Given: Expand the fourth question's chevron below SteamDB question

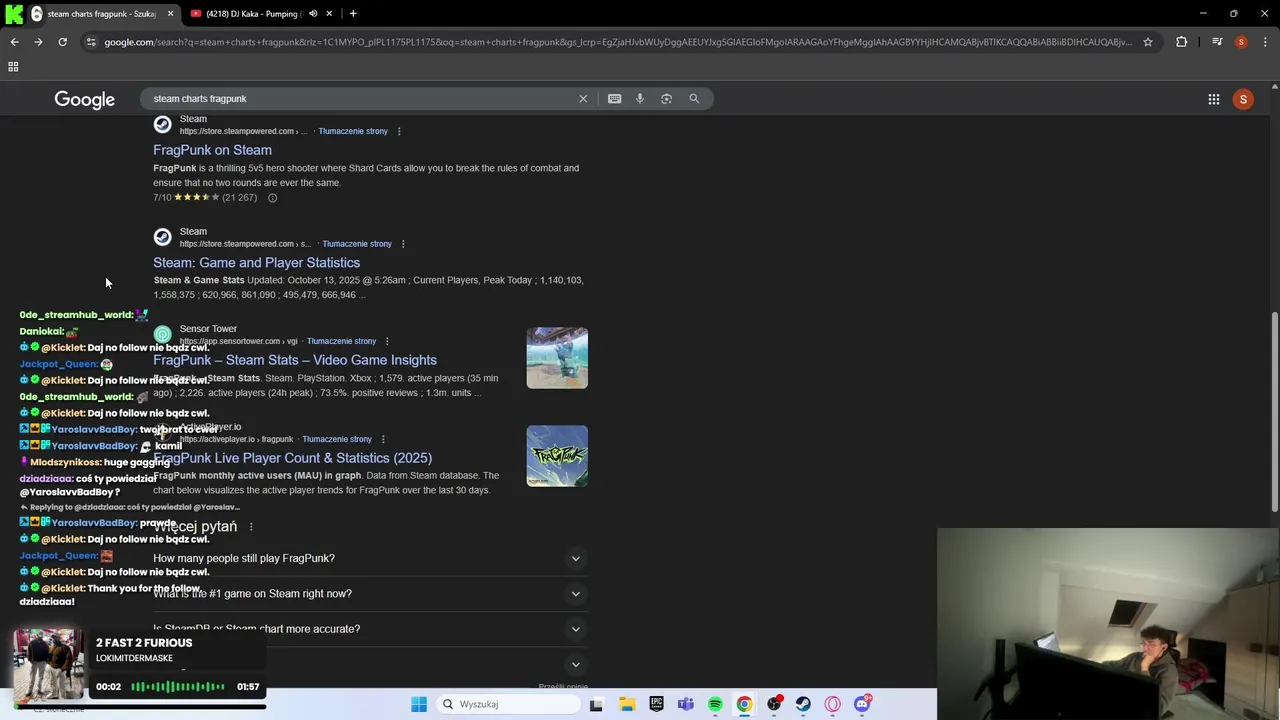Looking at the screenshot, I should (x=575, y=664).
